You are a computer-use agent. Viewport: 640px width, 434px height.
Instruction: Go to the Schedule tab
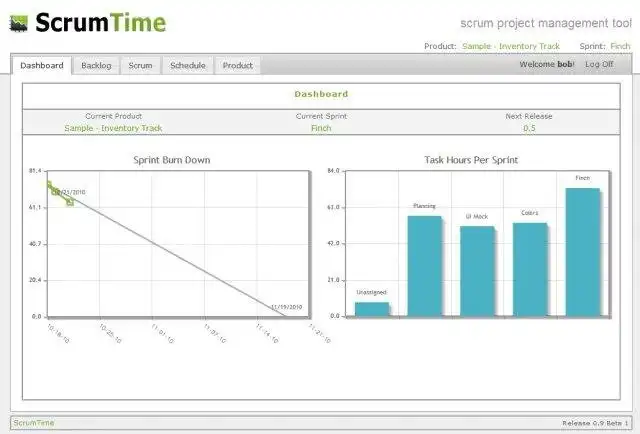click(188, 65)
